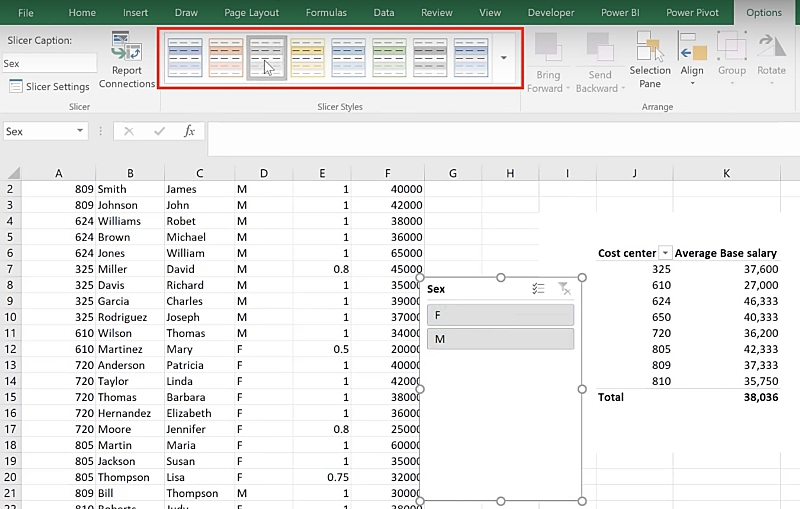
Task: Click the Insert Function fx icon
Action: [x=189, y=131]
